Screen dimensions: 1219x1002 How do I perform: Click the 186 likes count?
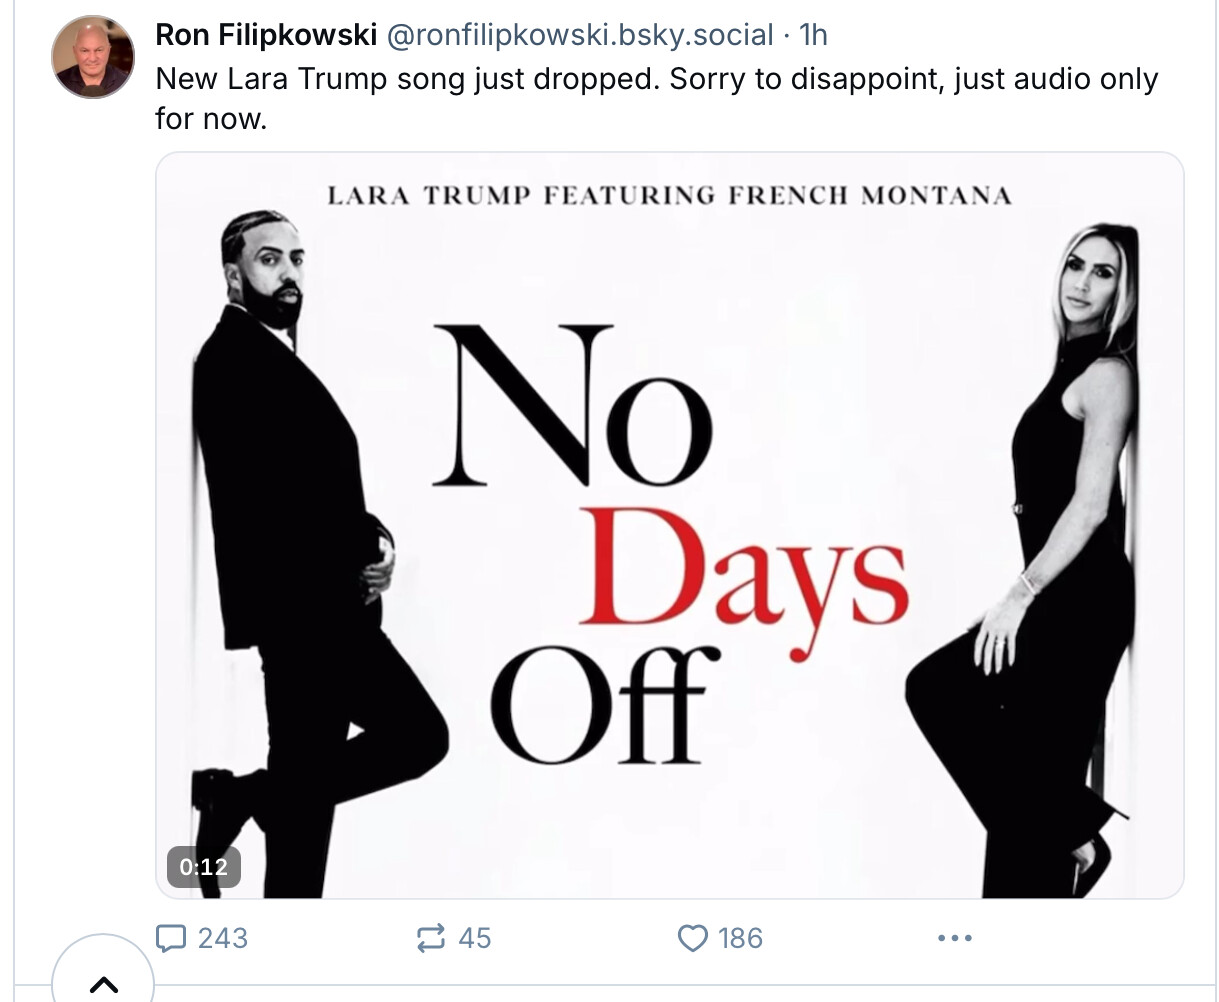[x=740, y=938]
